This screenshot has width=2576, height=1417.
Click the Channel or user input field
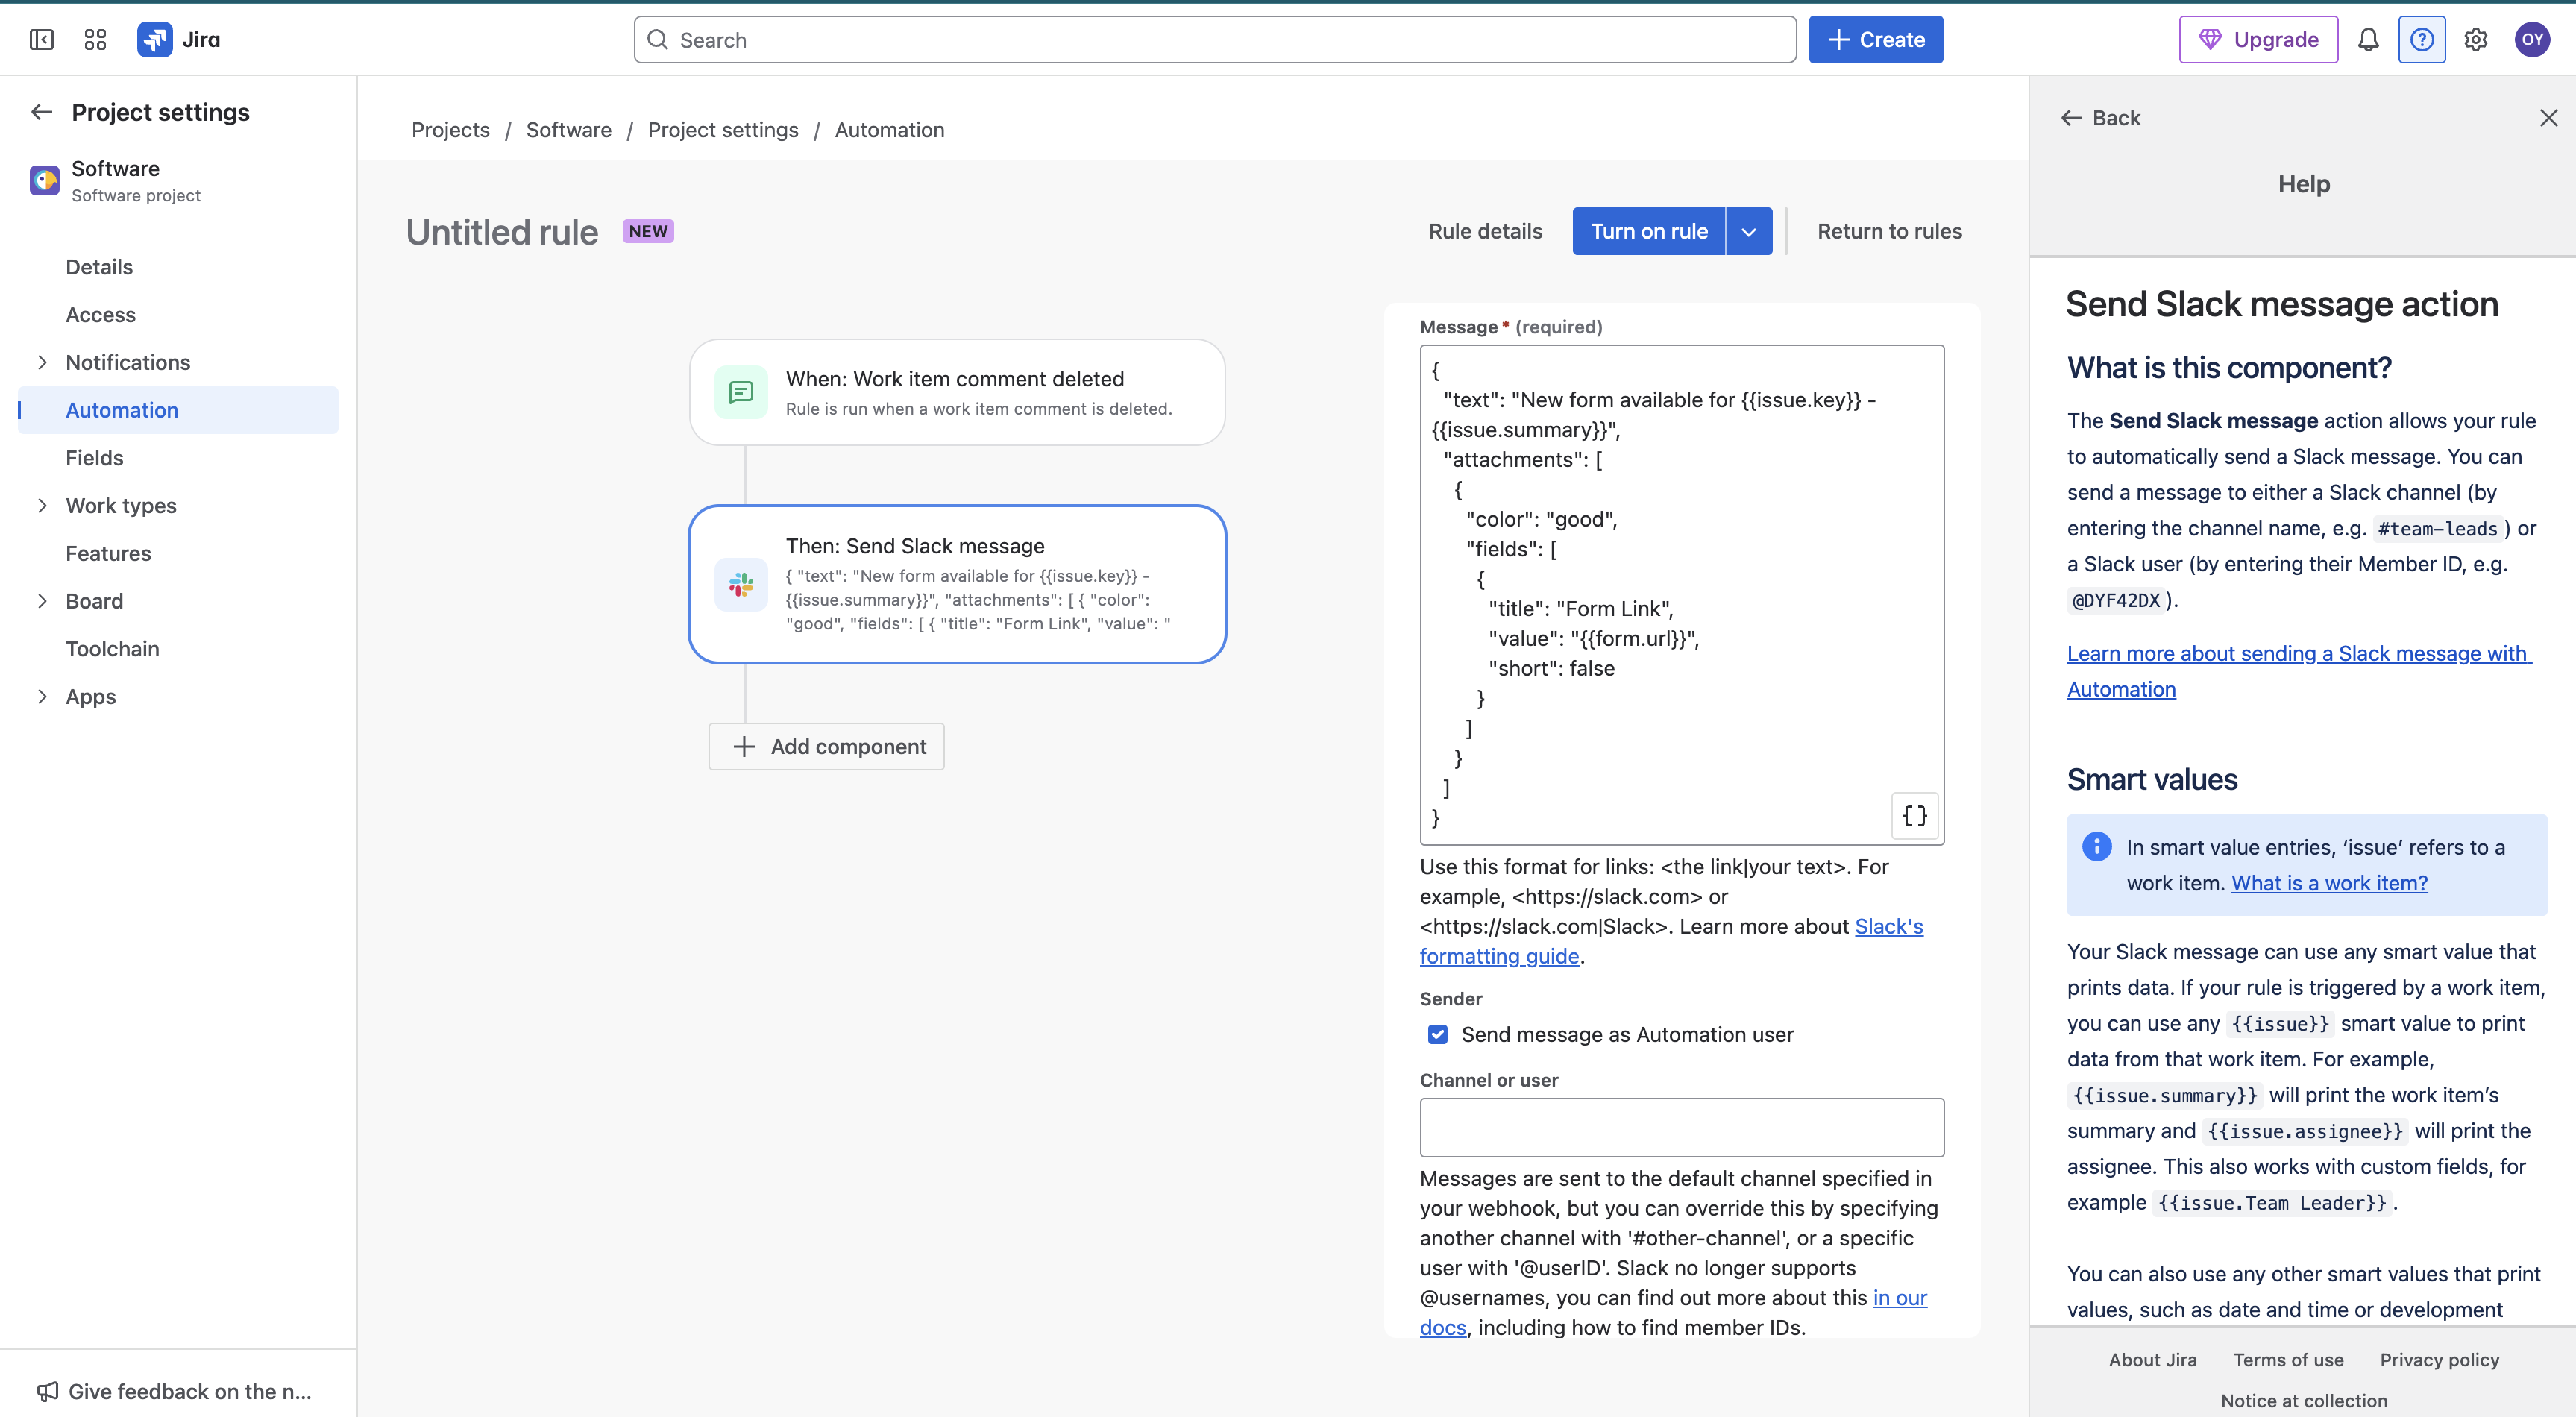coord(1680,1127)
